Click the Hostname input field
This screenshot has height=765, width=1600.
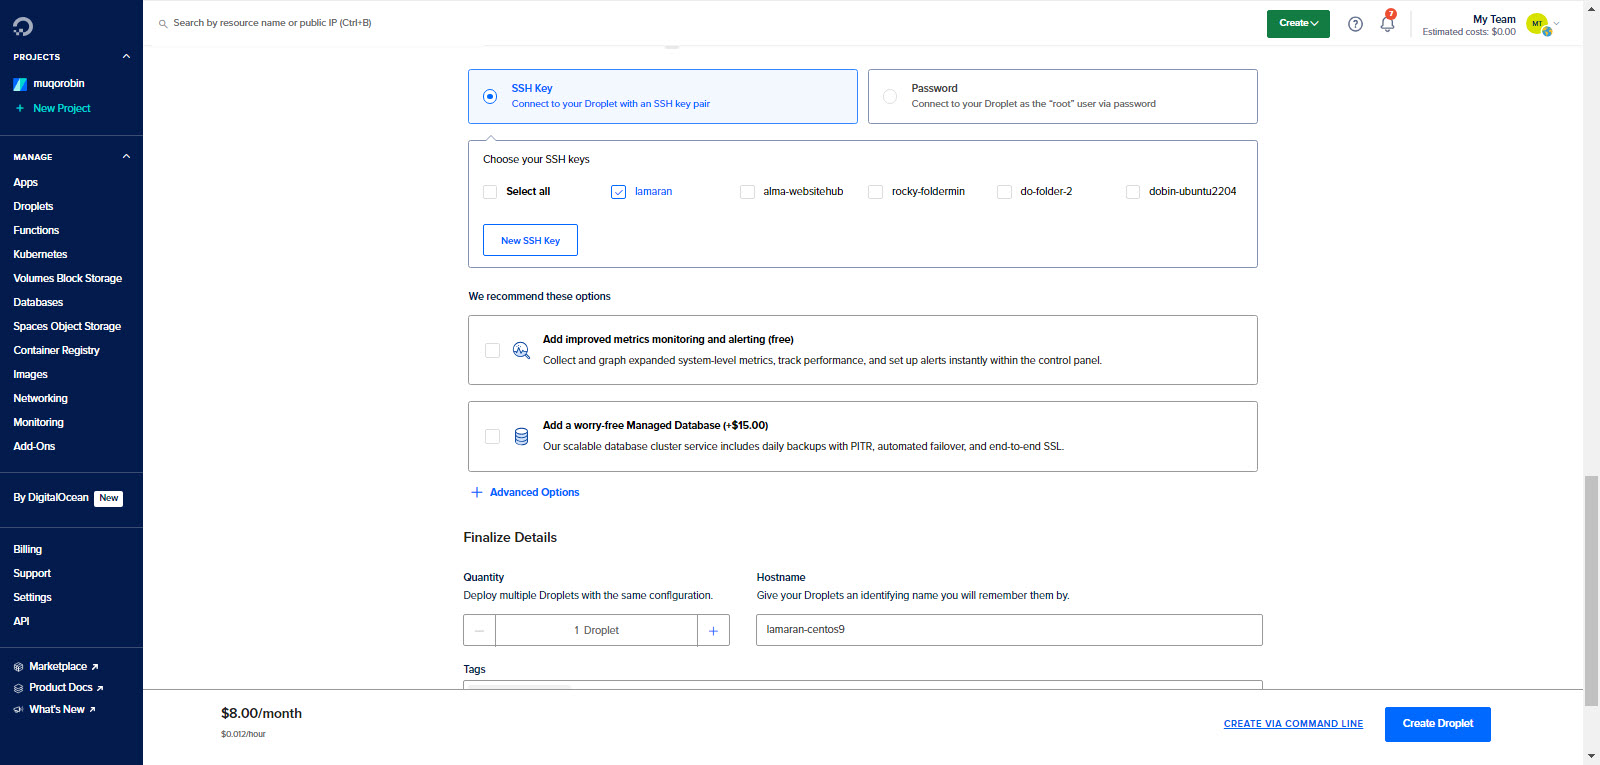click(1009, 630)
